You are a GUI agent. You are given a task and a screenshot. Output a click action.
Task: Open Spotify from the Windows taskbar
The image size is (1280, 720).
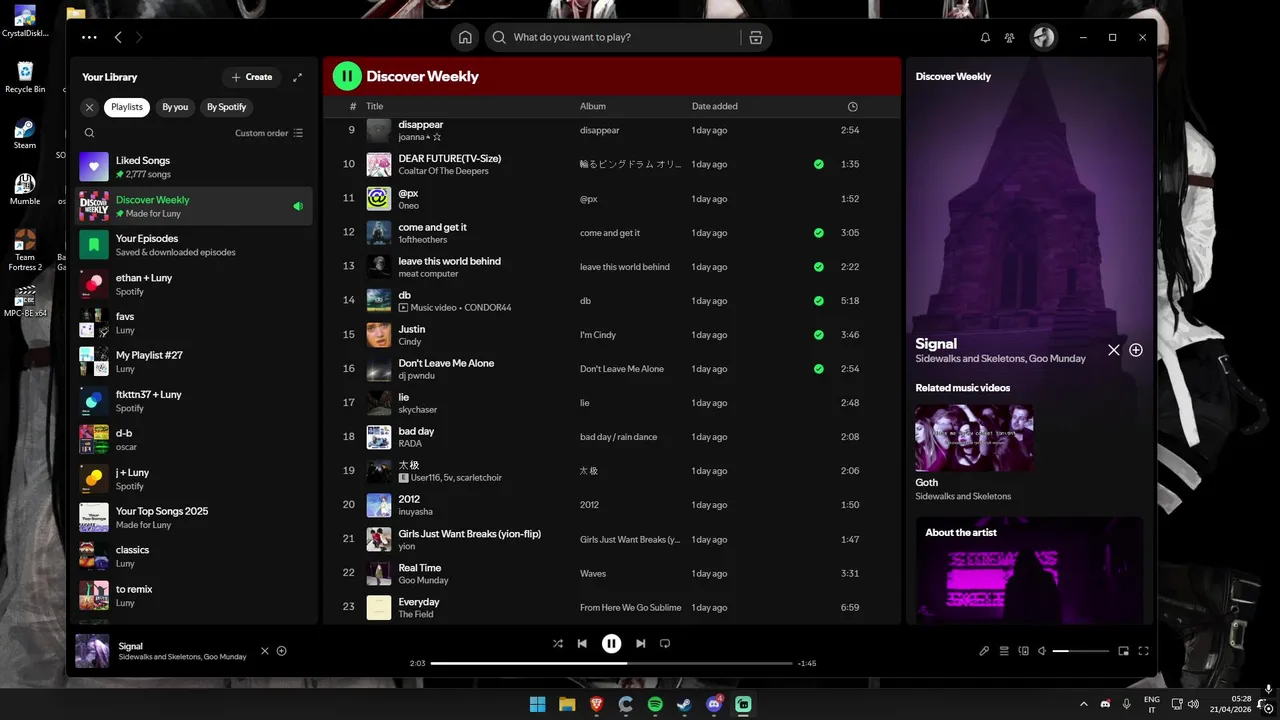click(655, 704)
